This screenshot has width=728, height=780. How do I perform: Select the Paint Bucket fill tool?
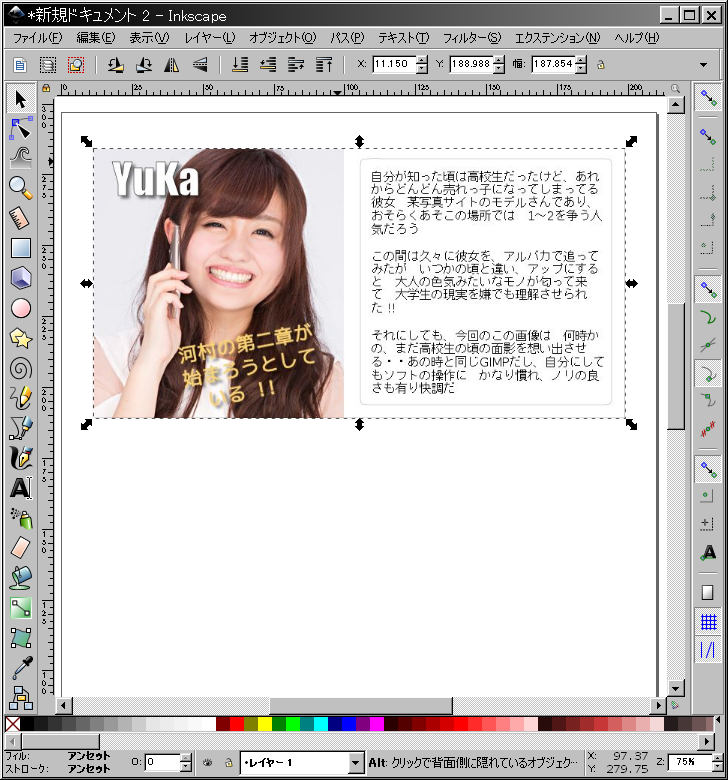point(21,578)
